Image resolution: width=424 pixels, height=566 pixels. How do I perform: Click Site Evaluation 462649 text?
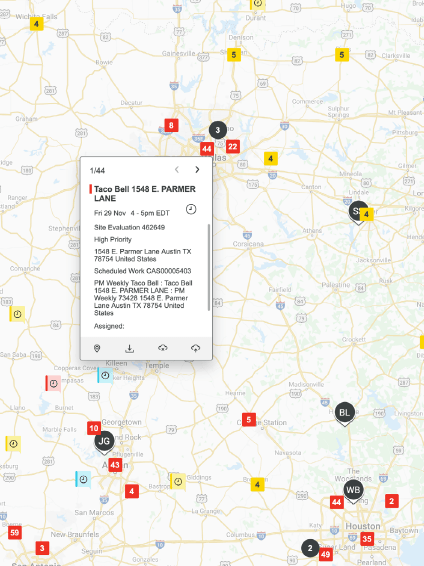pos(130,227)
